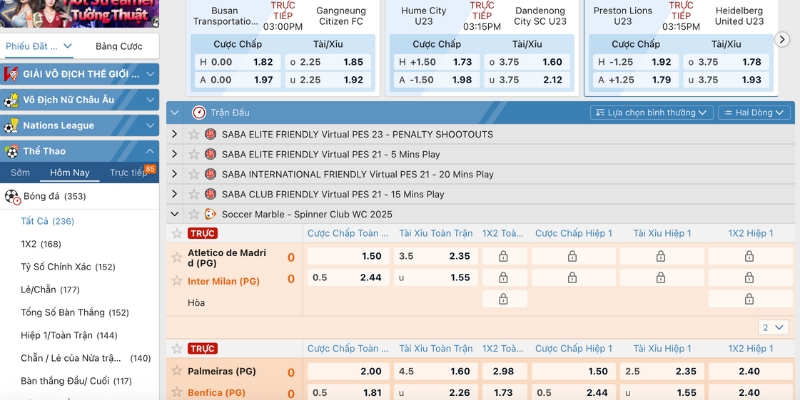Expand Vô Địch Nữ Châu Âu menu

[80, 100]
